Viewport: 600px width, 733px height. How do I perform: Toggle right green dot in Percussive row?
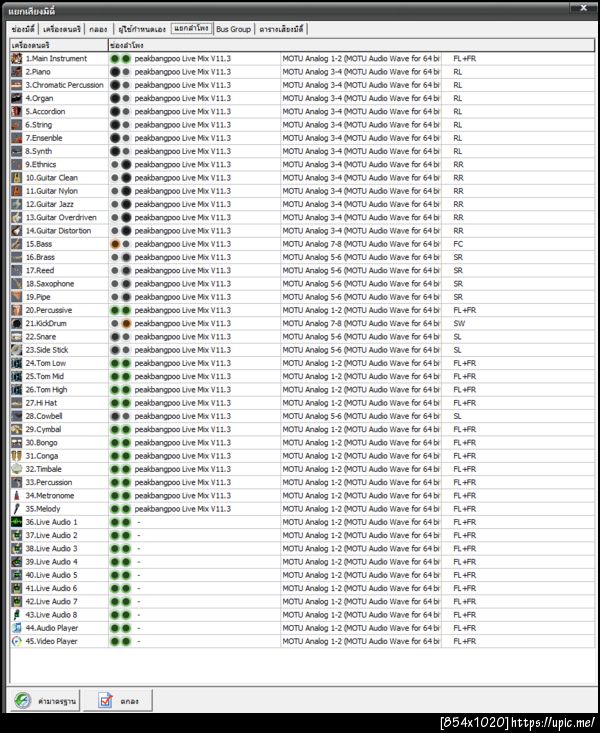click(x=126, y=310)
